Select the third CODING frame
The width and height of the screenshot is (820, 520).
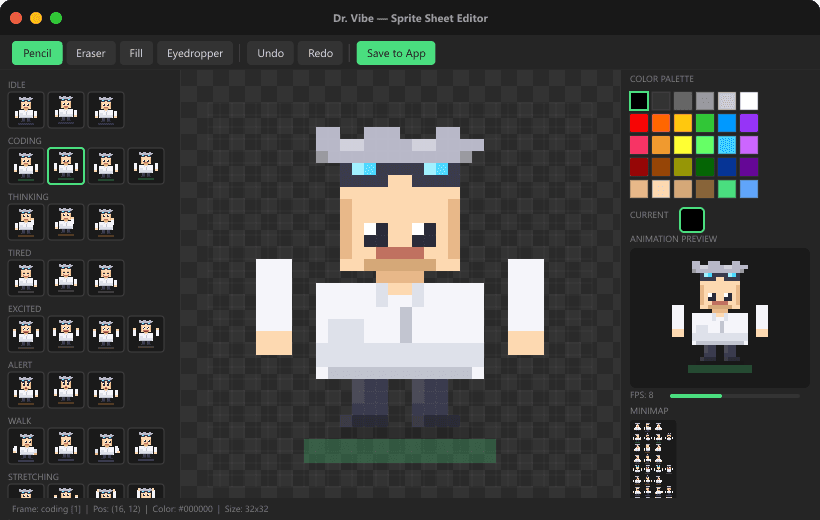coord(106,166)
